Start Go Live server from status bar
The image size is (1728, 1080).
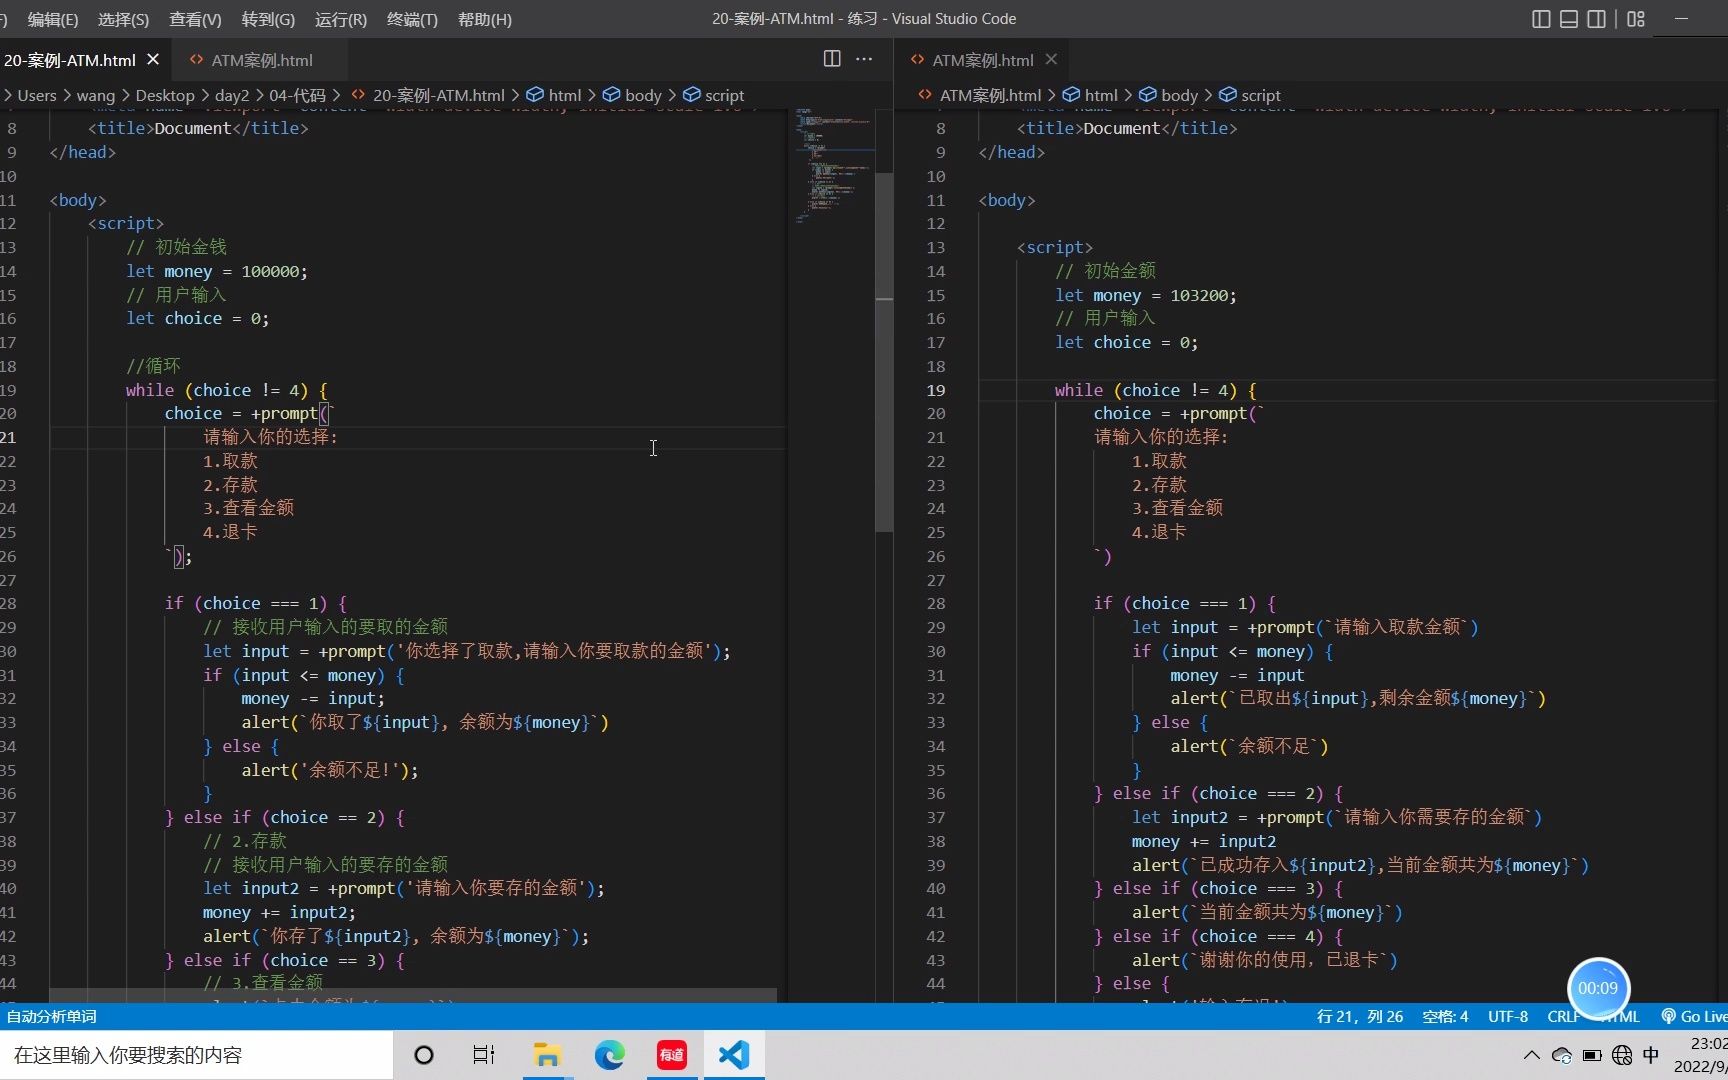coord(1695,1016)
